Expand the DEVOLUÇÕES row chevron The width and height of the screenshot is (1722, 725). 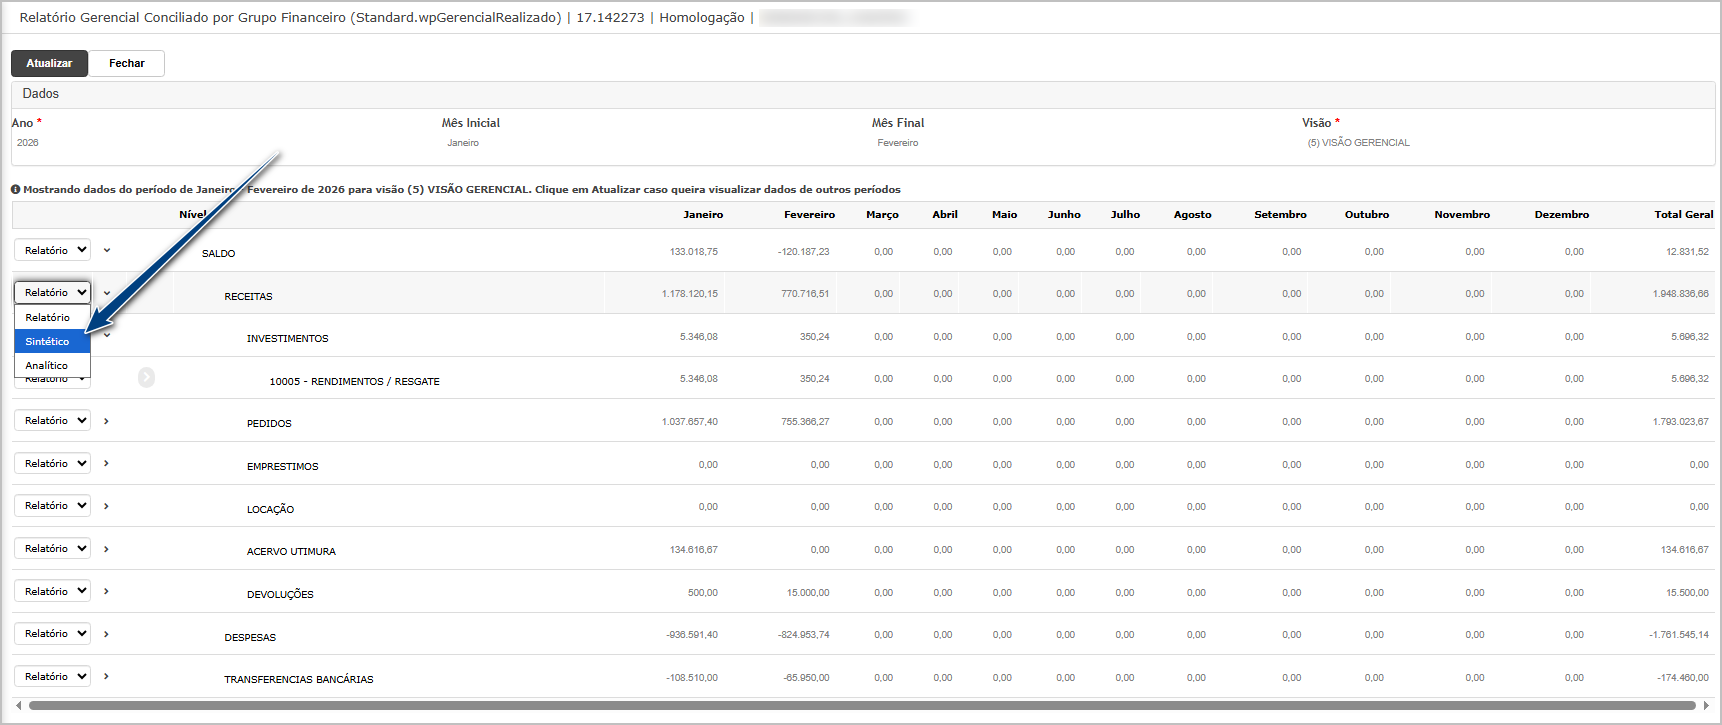point(106,591)
